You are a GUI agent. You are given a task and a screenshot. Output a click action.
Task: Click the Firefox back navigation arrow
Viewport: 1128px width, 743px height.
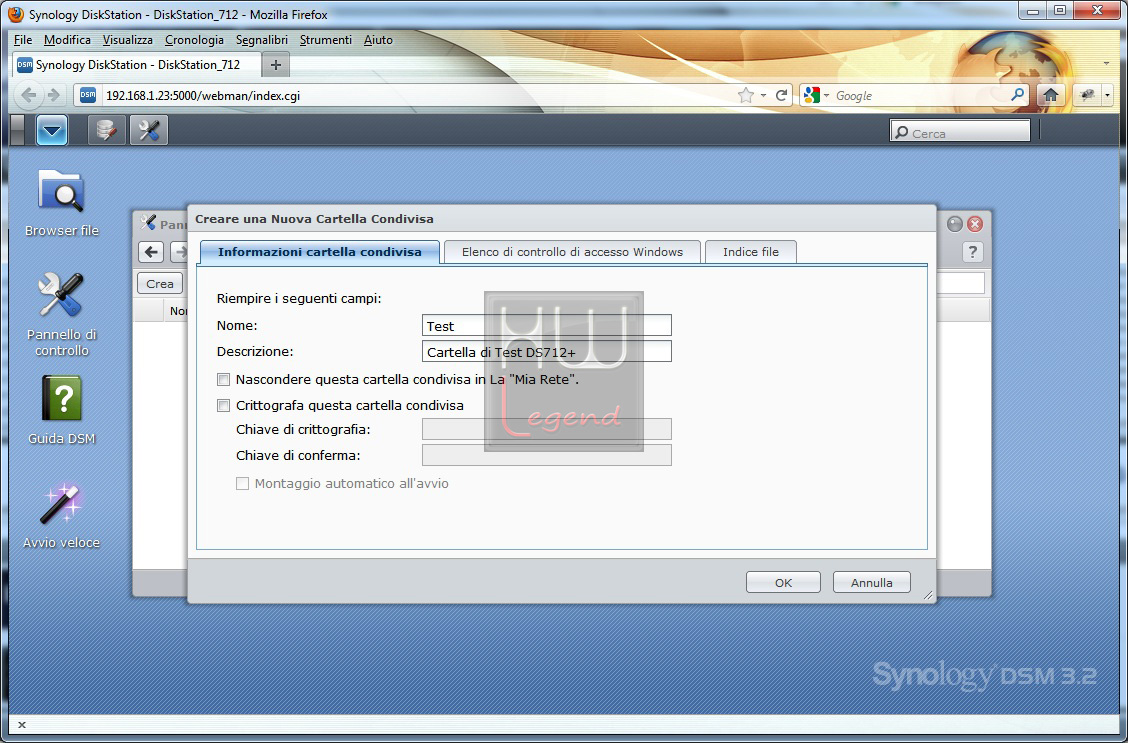point(29,95)
